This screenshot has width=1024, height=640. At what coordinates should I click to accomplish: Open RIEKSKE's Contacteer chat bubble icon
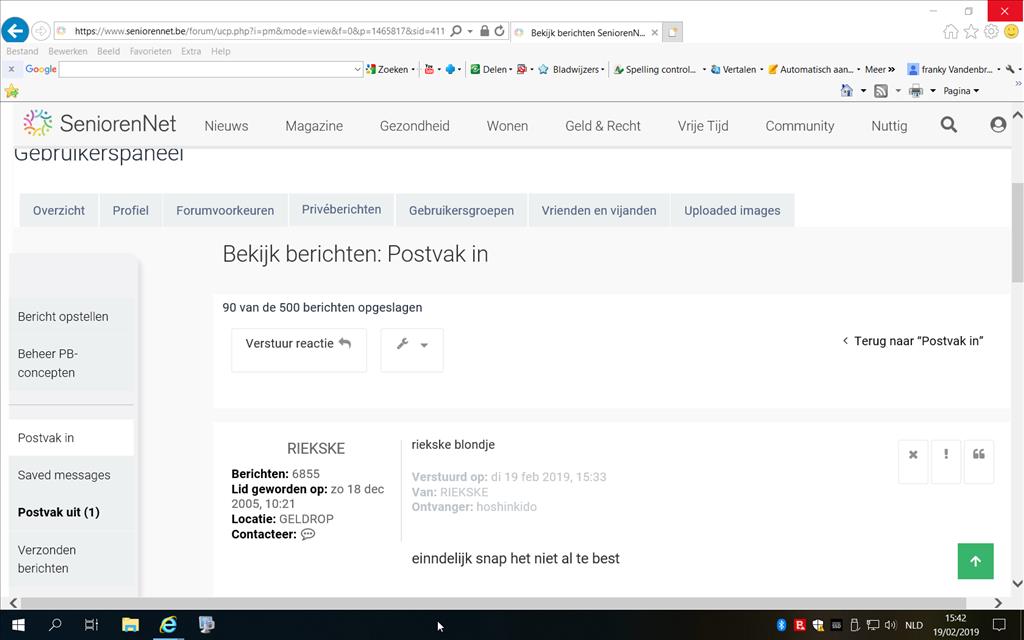(308, 534)
